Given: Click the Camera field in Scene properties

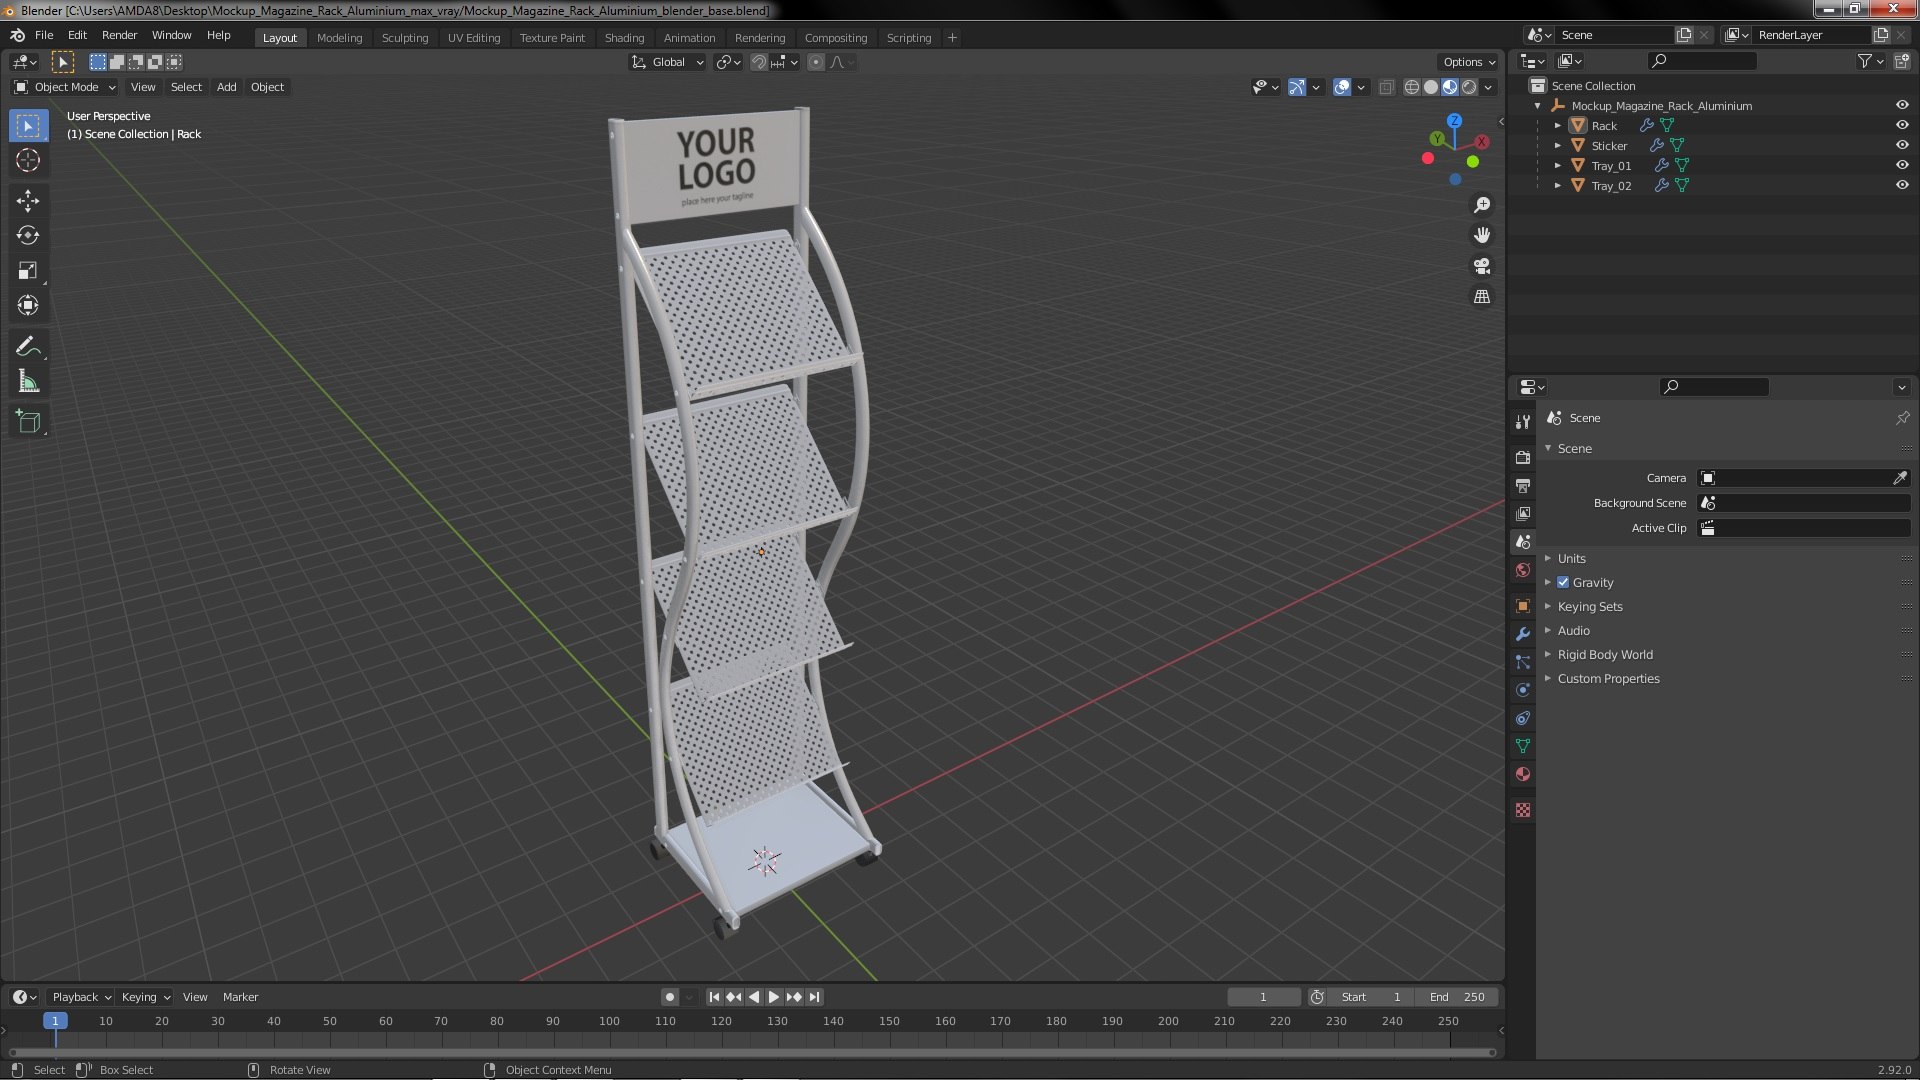Looking at the screenshot, I should pos(1804,478).
